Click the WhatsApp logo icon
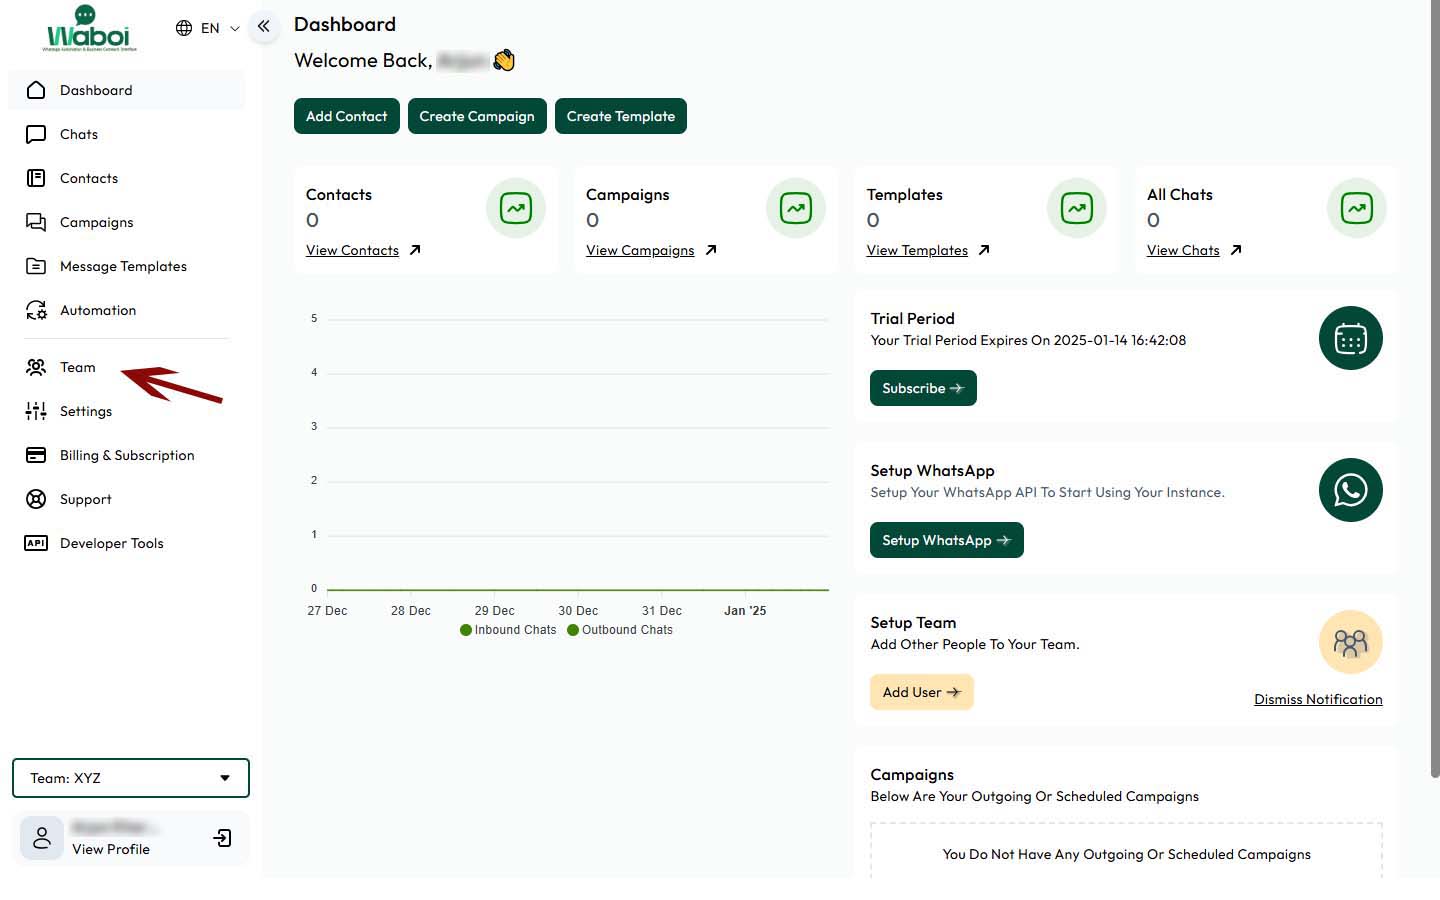 [1351, 490]
